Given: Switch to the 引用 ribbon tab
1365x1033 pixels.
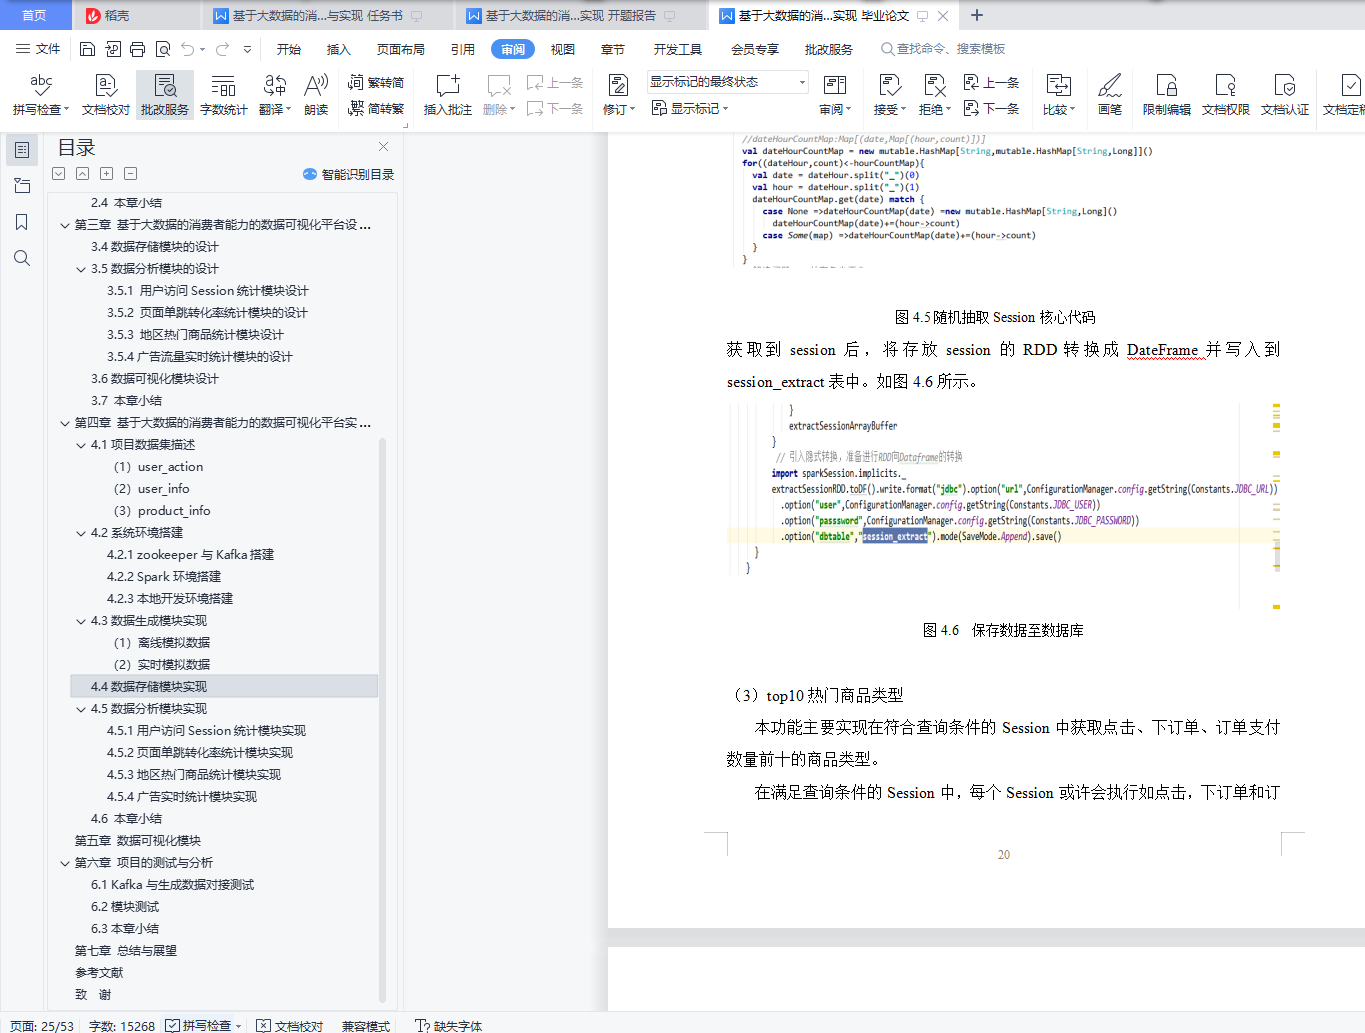Looking at the screenshot, I should [x=463, y=49].
